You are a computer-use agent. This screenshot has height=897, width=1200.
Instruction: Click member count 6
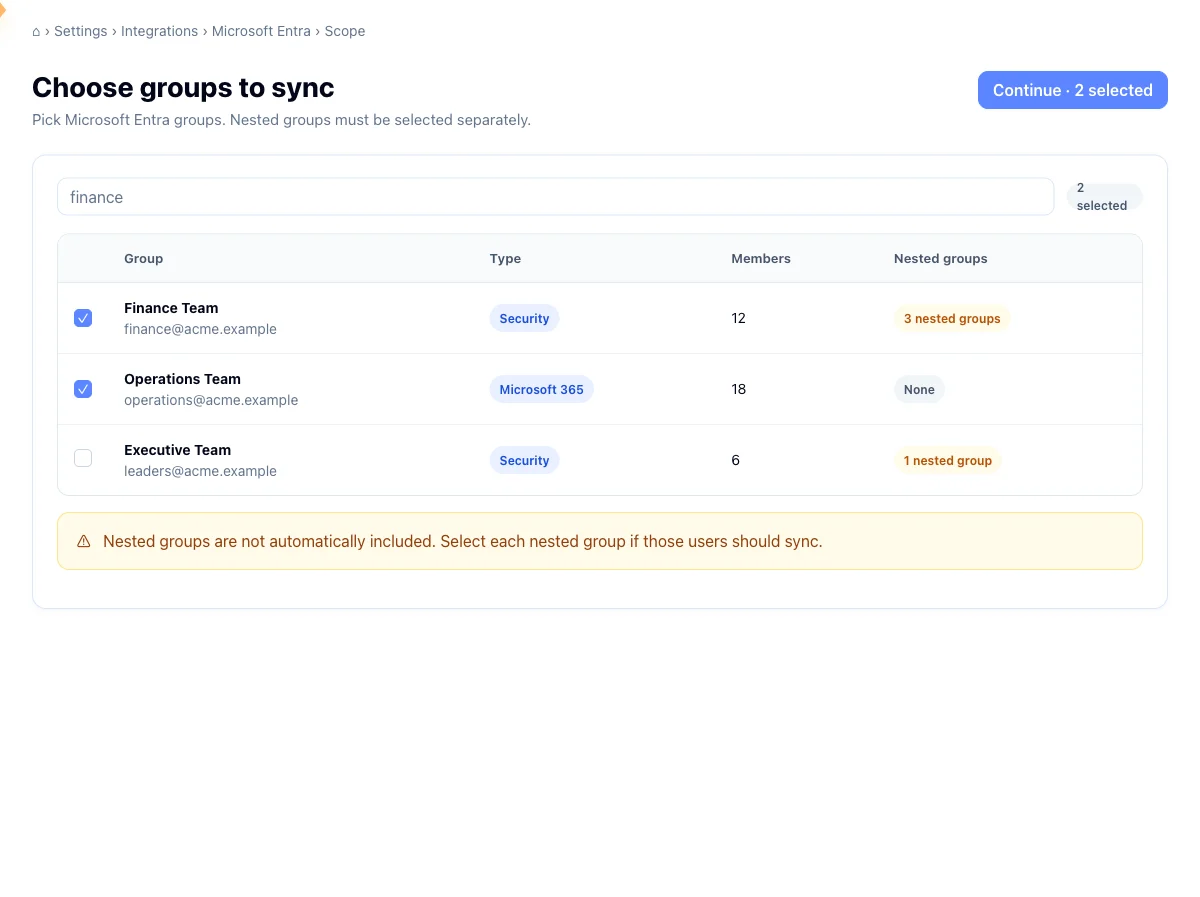pyautogui.click(x=735, y=460)
